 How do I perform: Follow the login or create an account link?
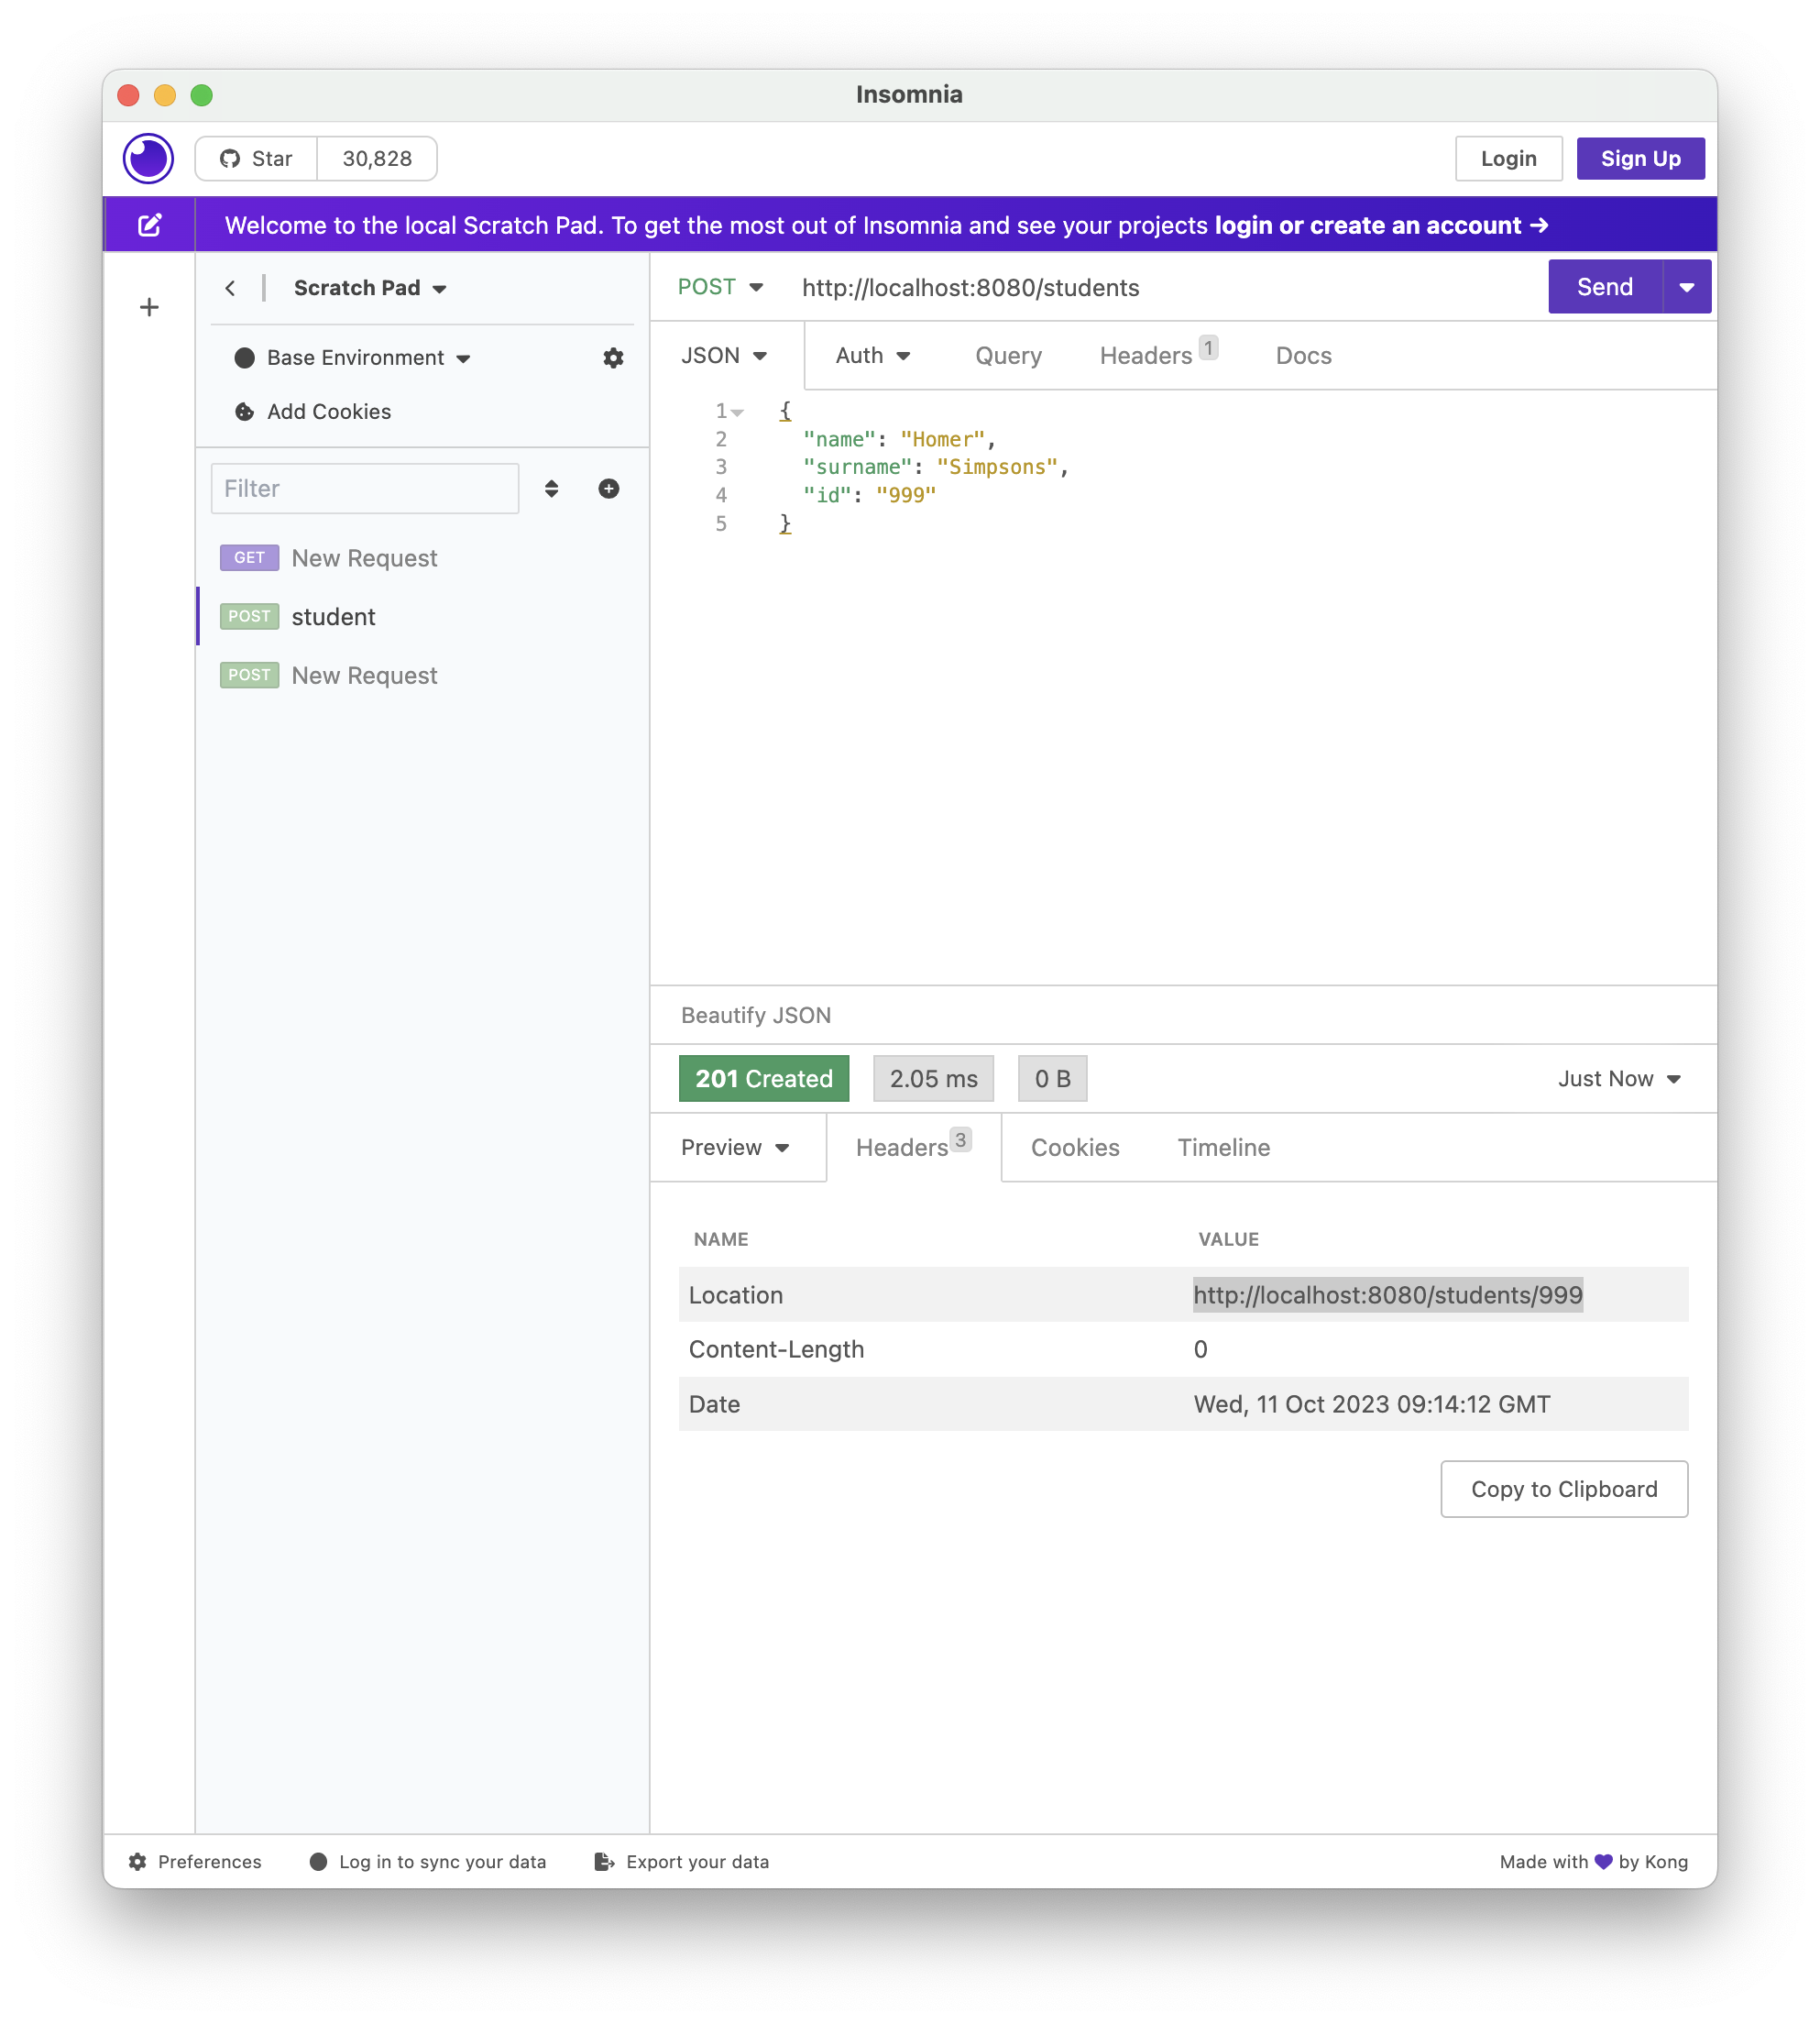tap(1381, 225)
